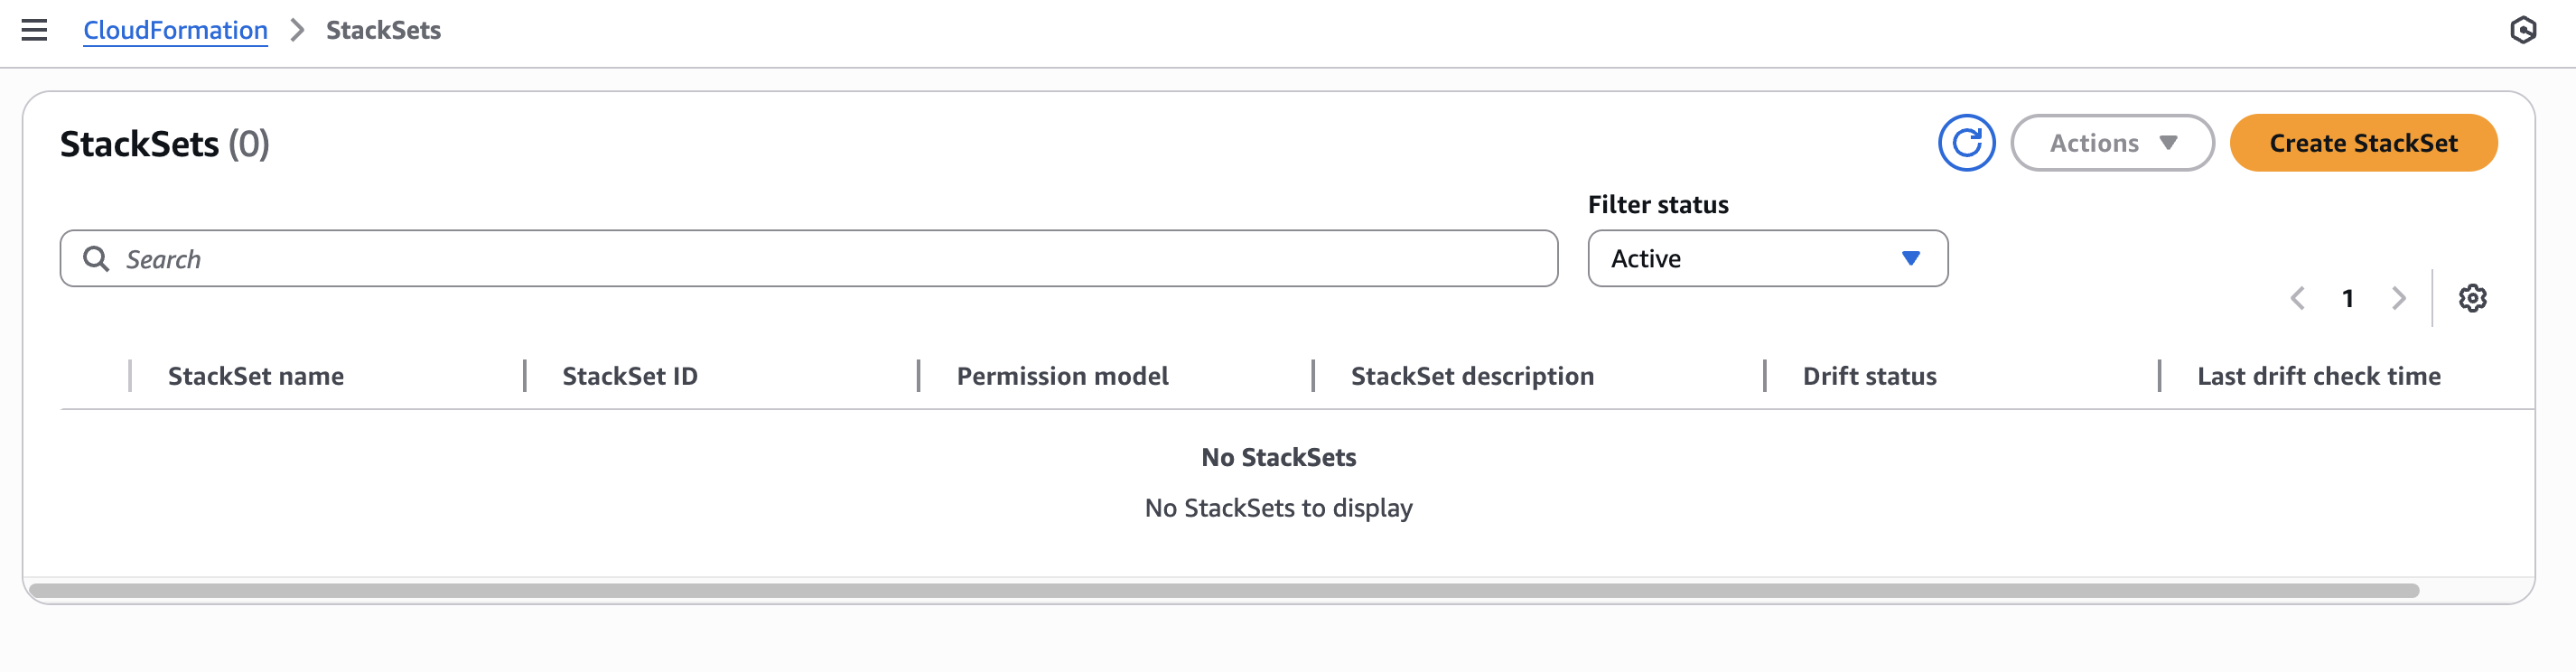Click the hexagon icon at top right

click(x=2522, y=30)
